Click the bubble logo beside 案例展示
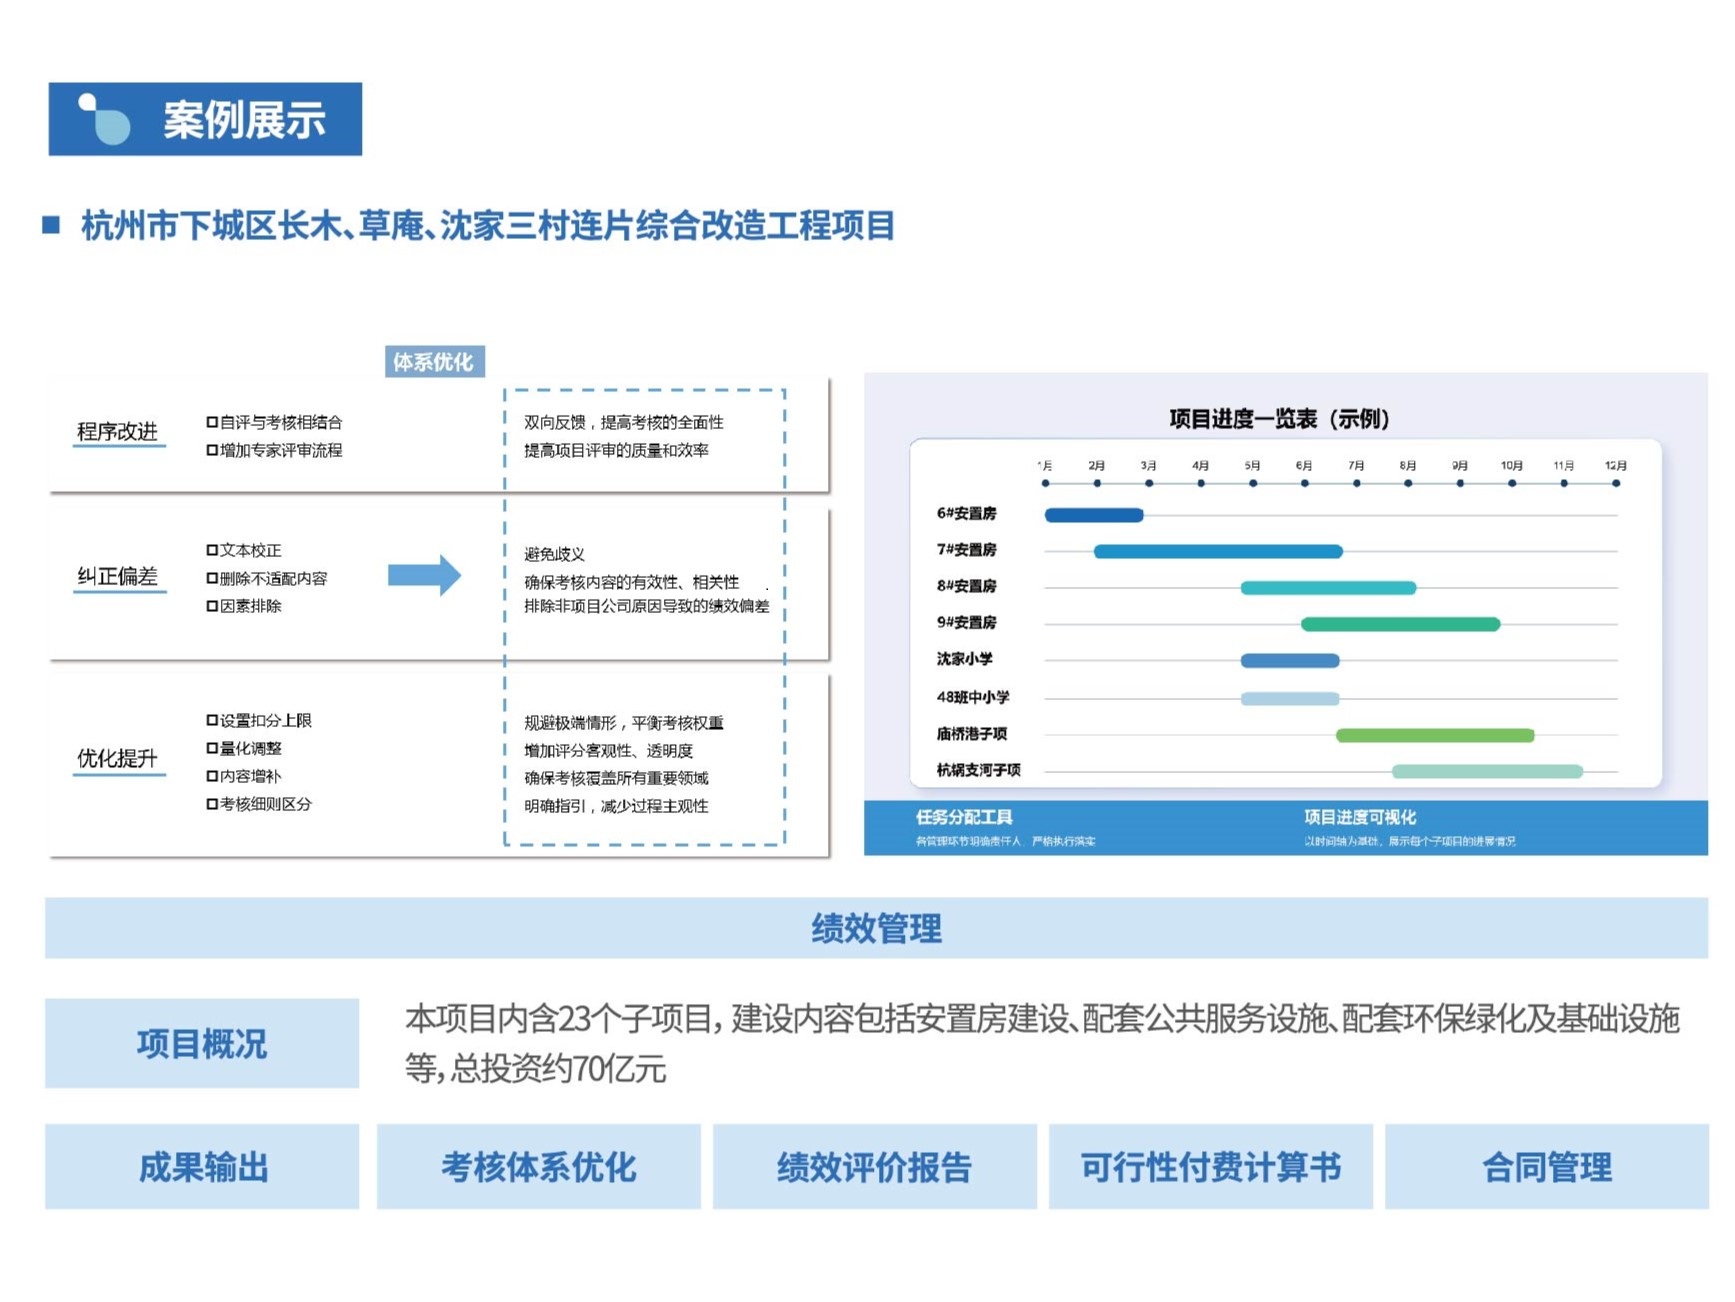The height and width of the screenshot is (1302, 1735). [106, 120]
